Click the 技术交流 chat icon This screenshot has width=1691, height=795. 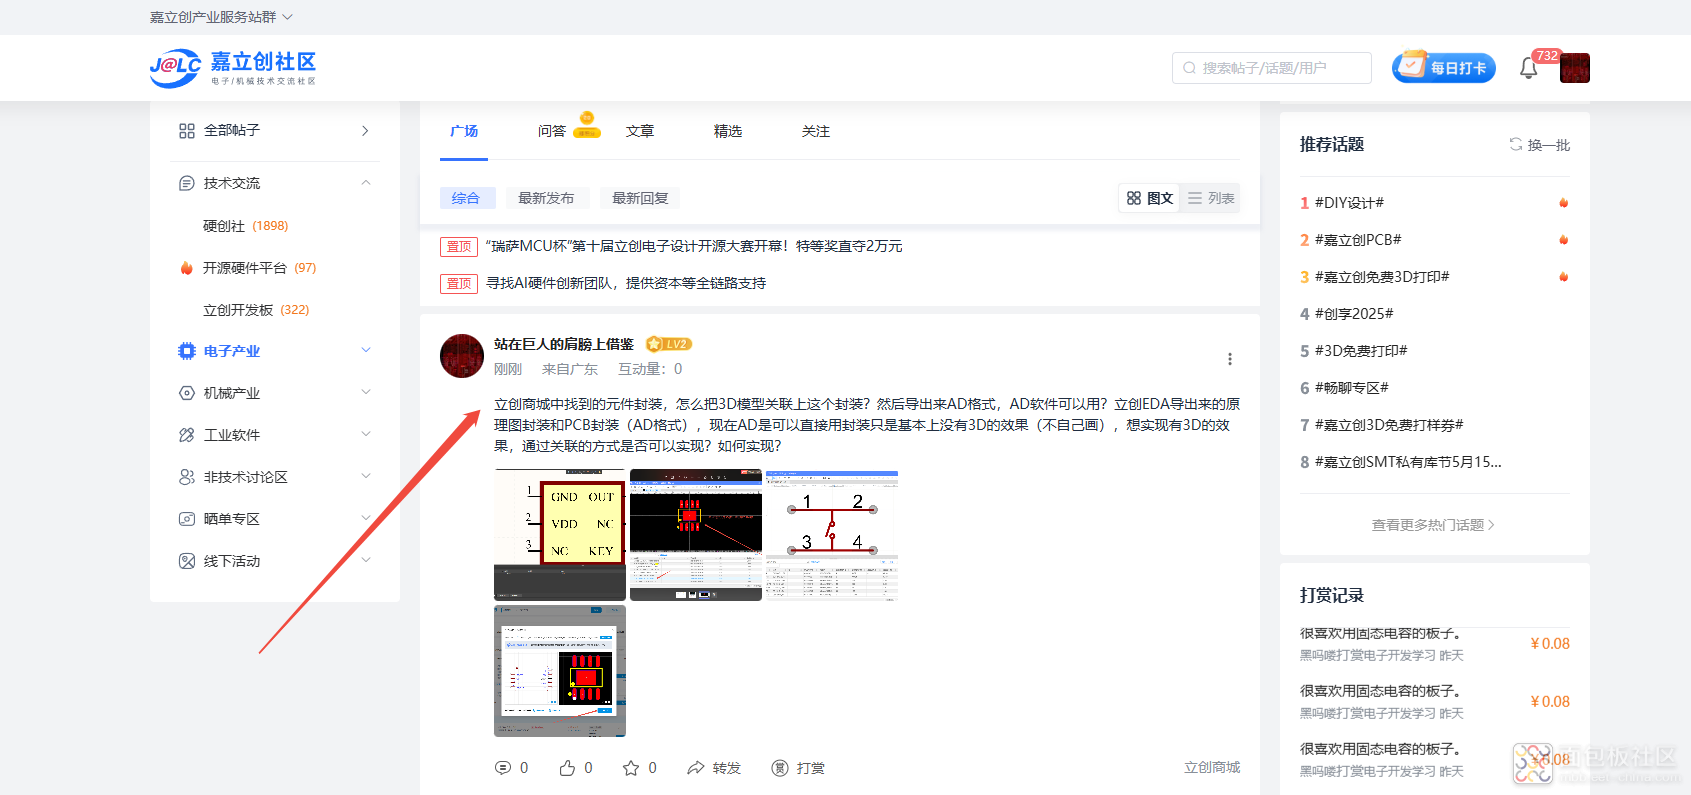click(187, 183)
